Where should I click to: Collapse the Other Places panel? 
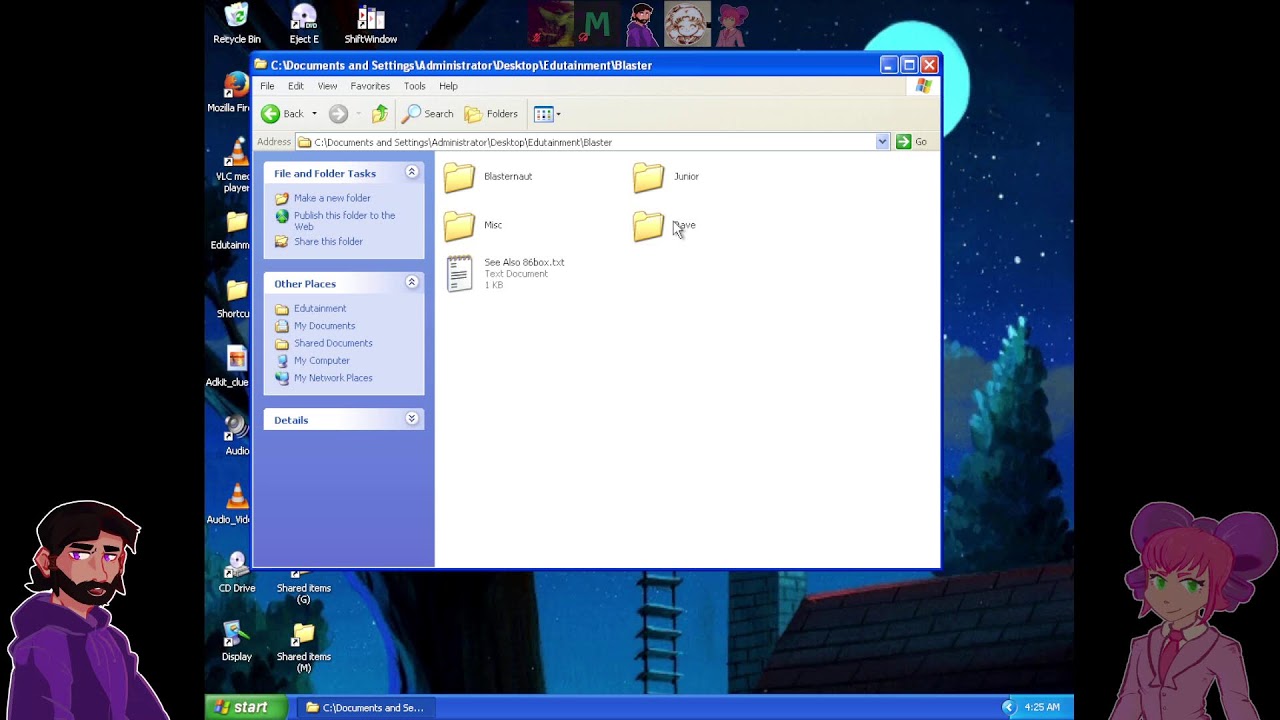click(411, 283)
